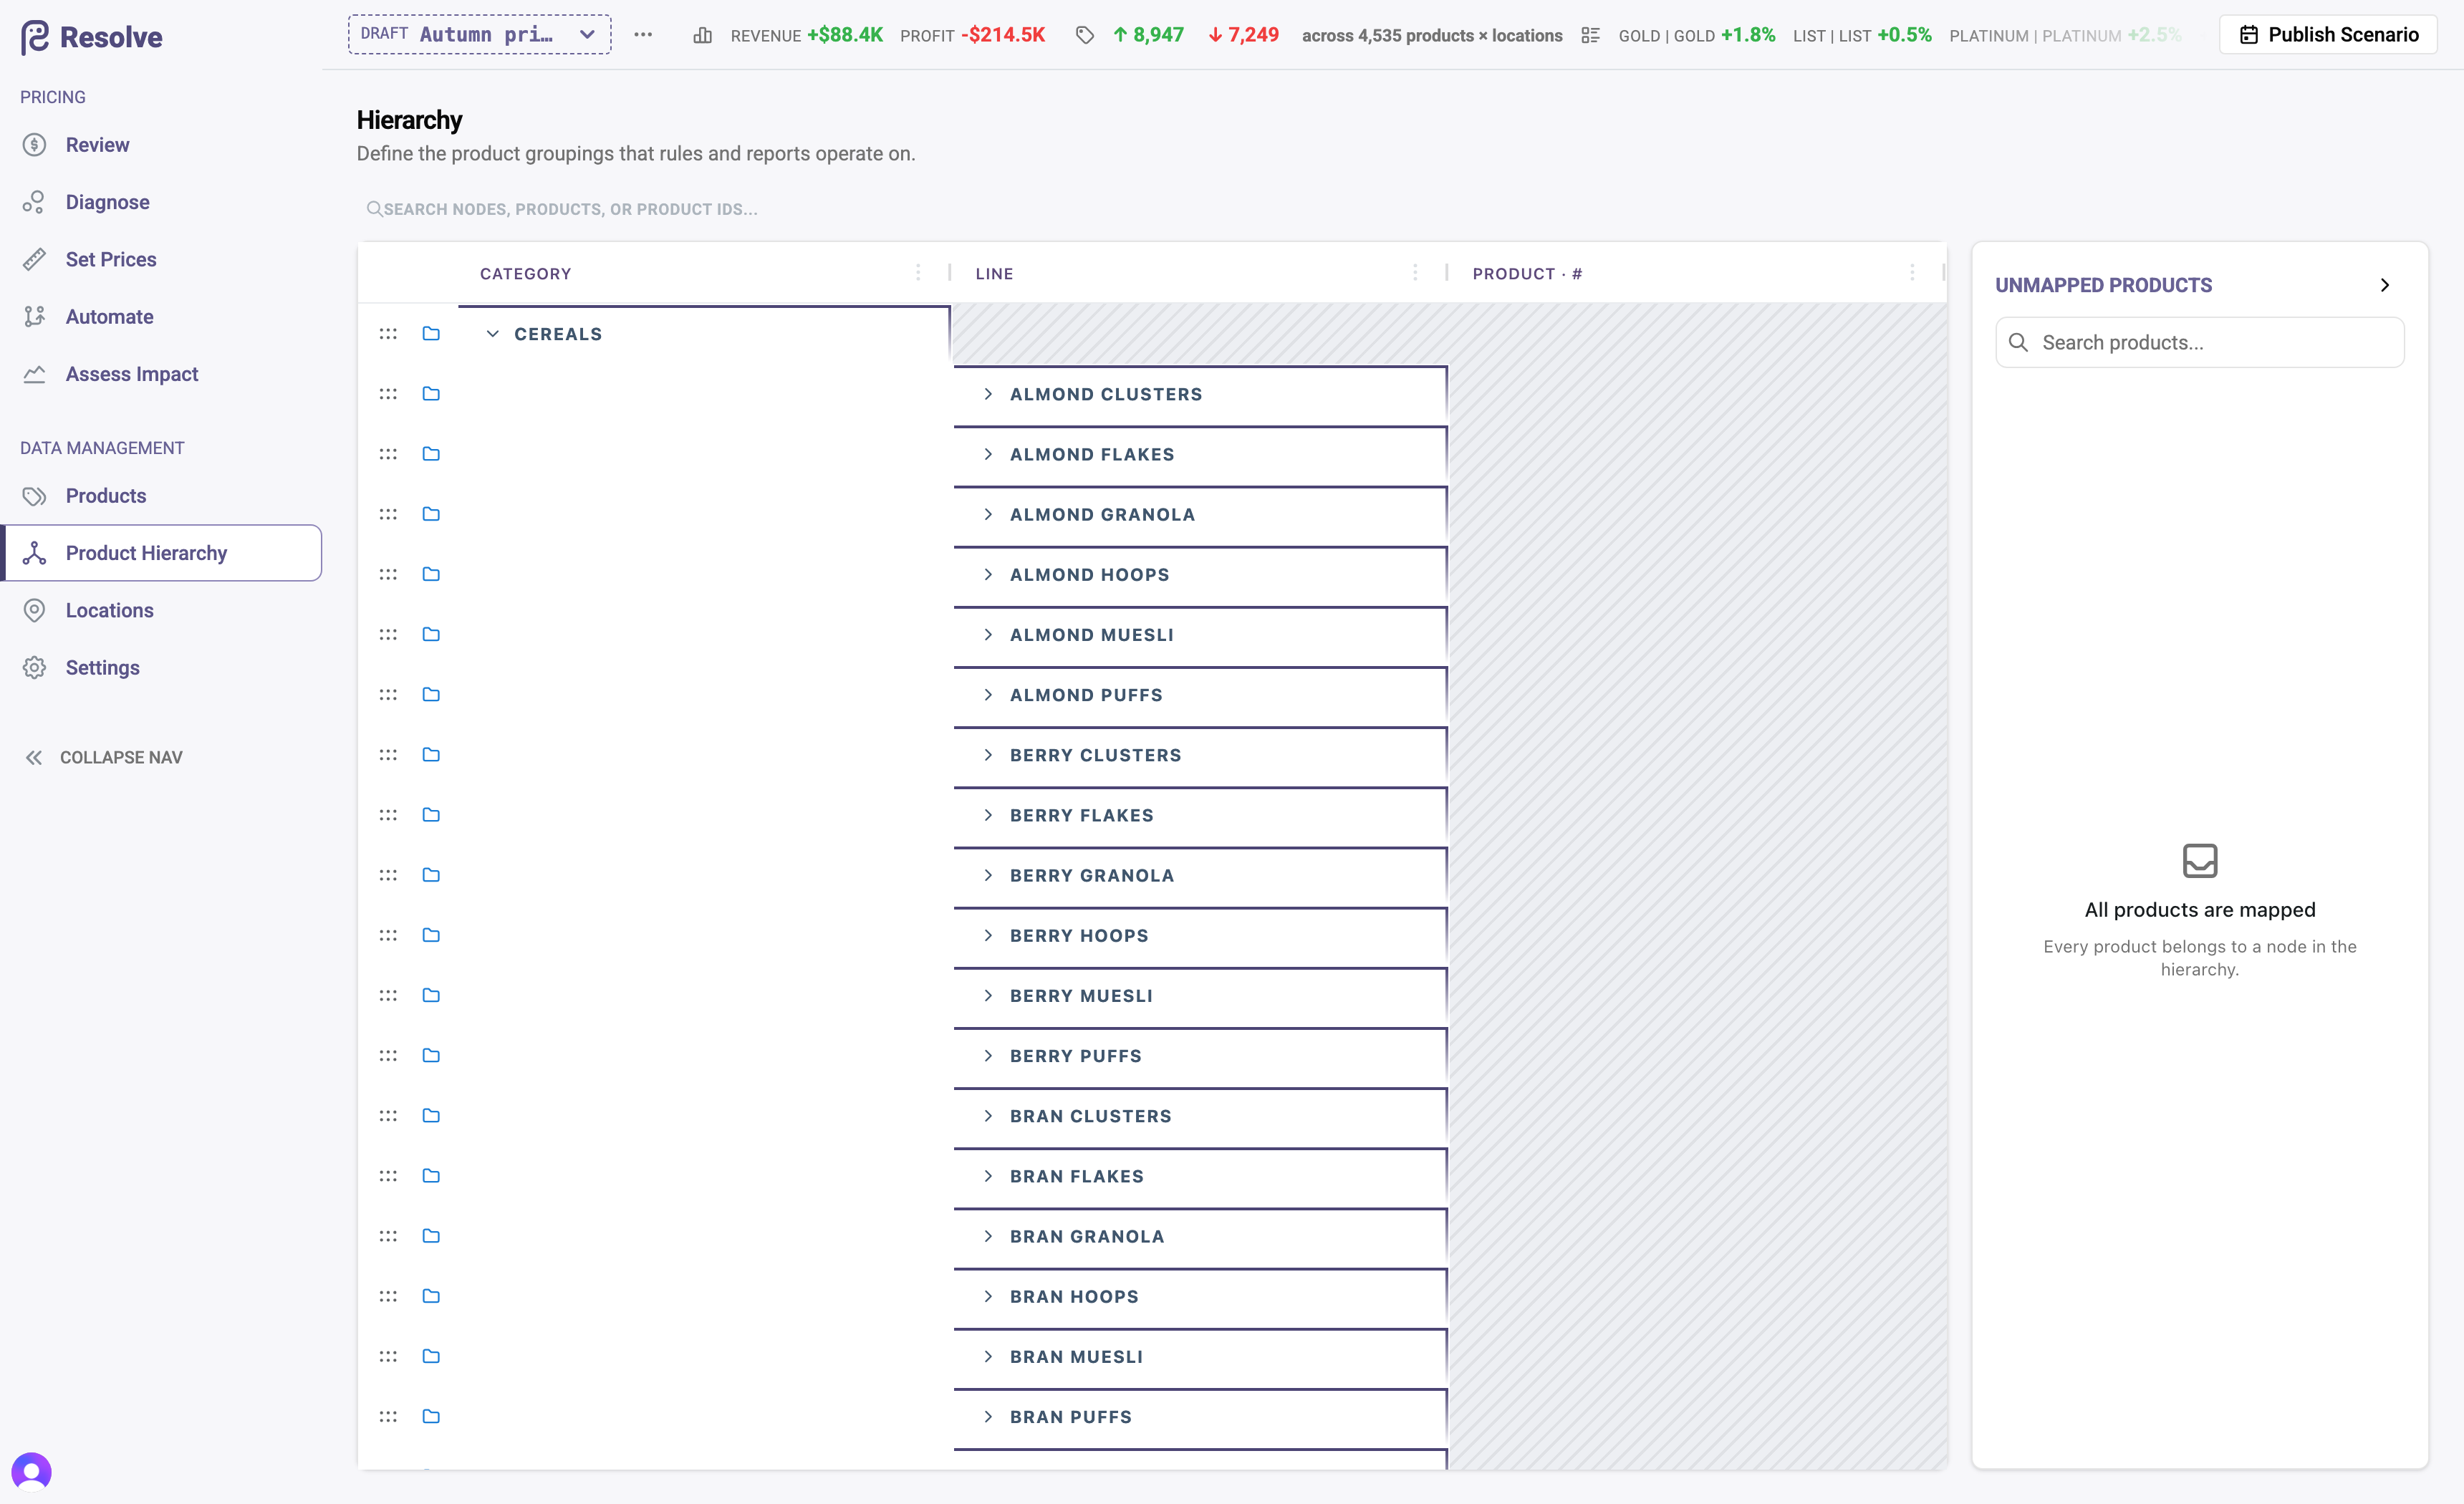Viewport: 2464px width, 1504px height.
Task: Expand the Bran Flakes line
Action: point(988,1176)
